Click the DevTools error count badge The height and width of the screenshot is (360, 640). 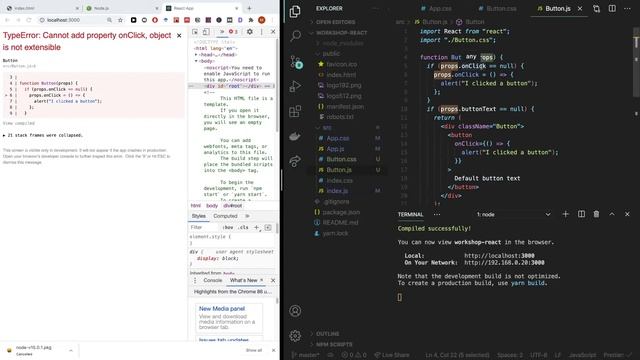point(233,32)
